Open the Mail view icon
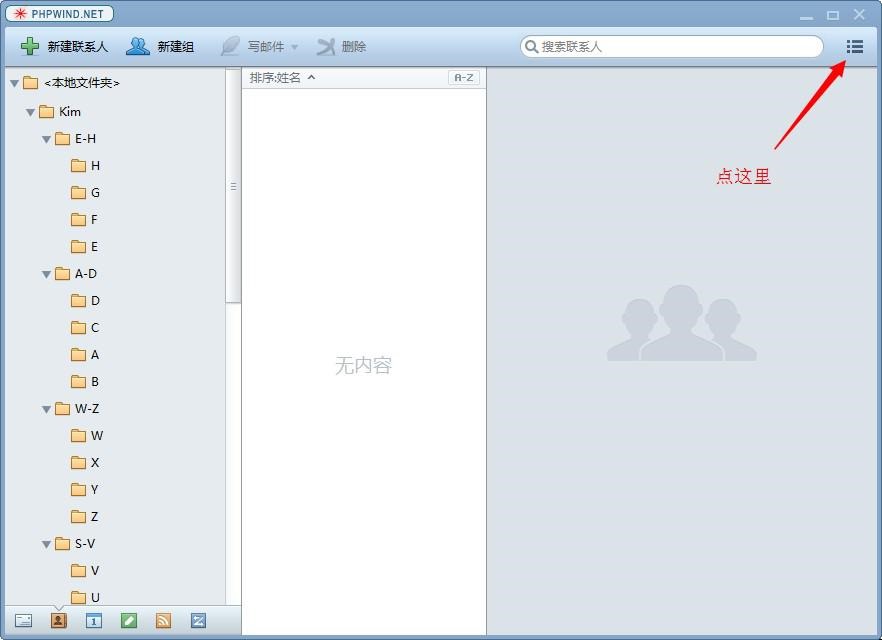This screenshot has height=640, width=882. pyautogui.click(x=23, y=620)
